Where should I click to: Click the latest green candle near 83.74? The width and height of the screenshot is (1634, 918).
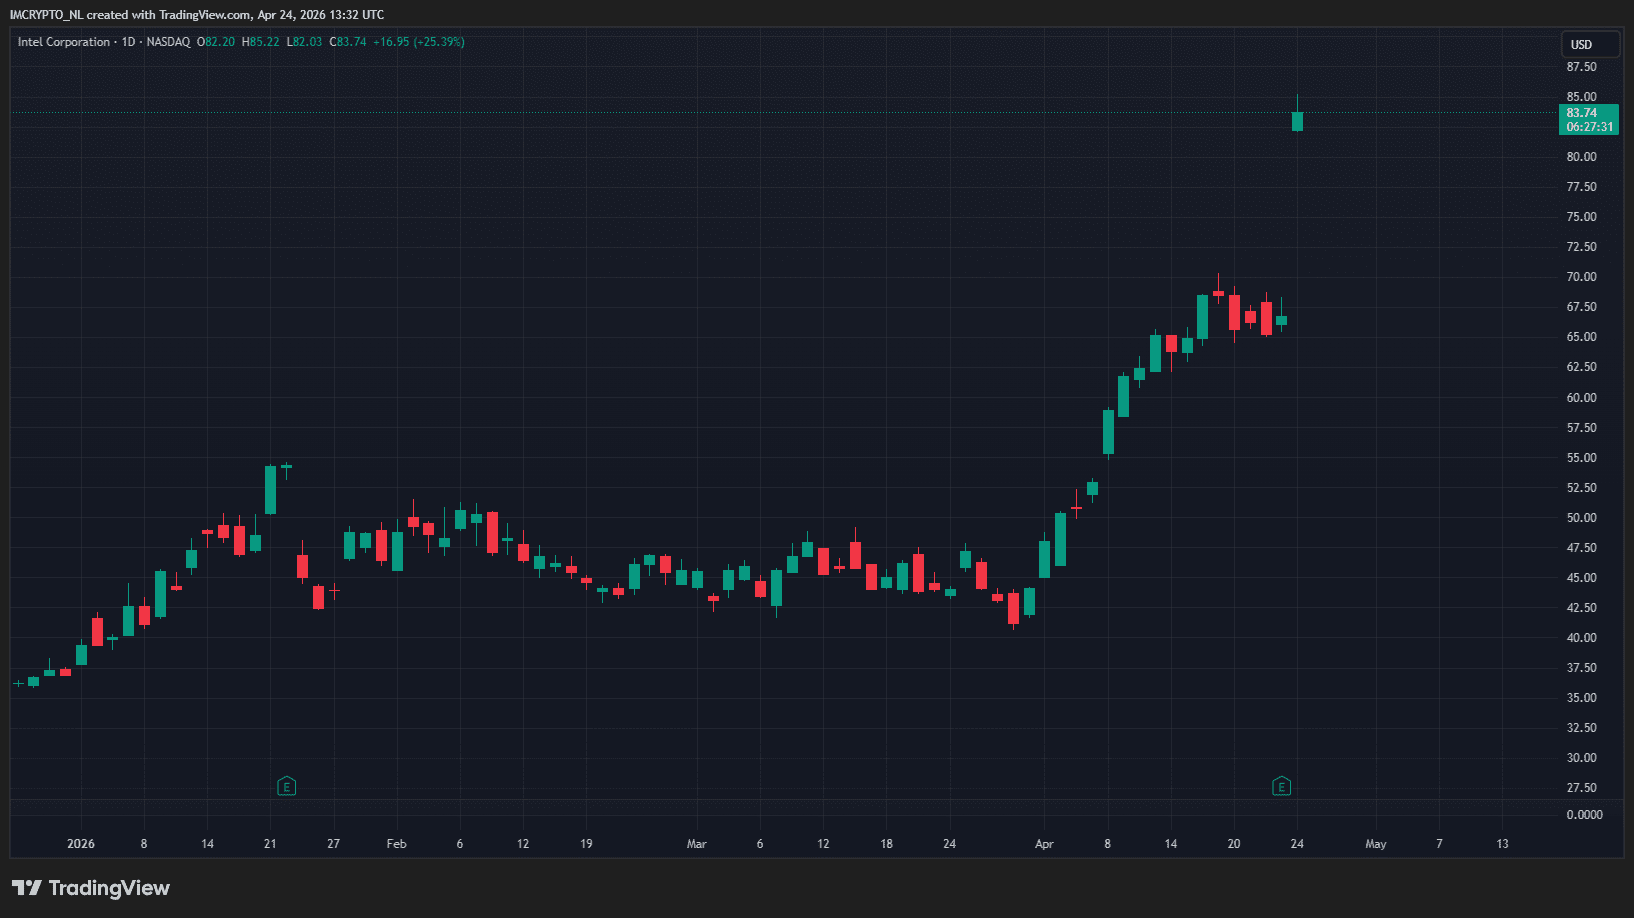(1297, 121)
